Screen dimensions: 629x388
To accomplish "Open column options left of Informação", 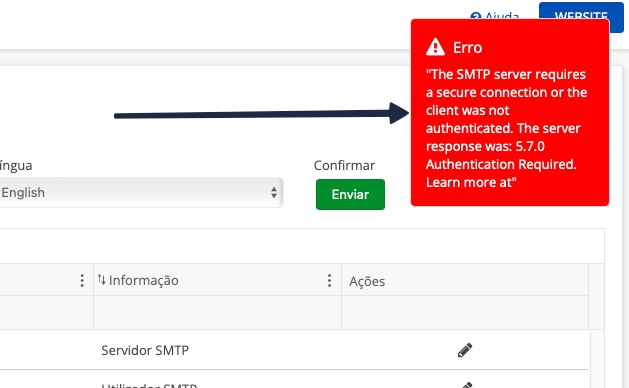I will 82,280.
